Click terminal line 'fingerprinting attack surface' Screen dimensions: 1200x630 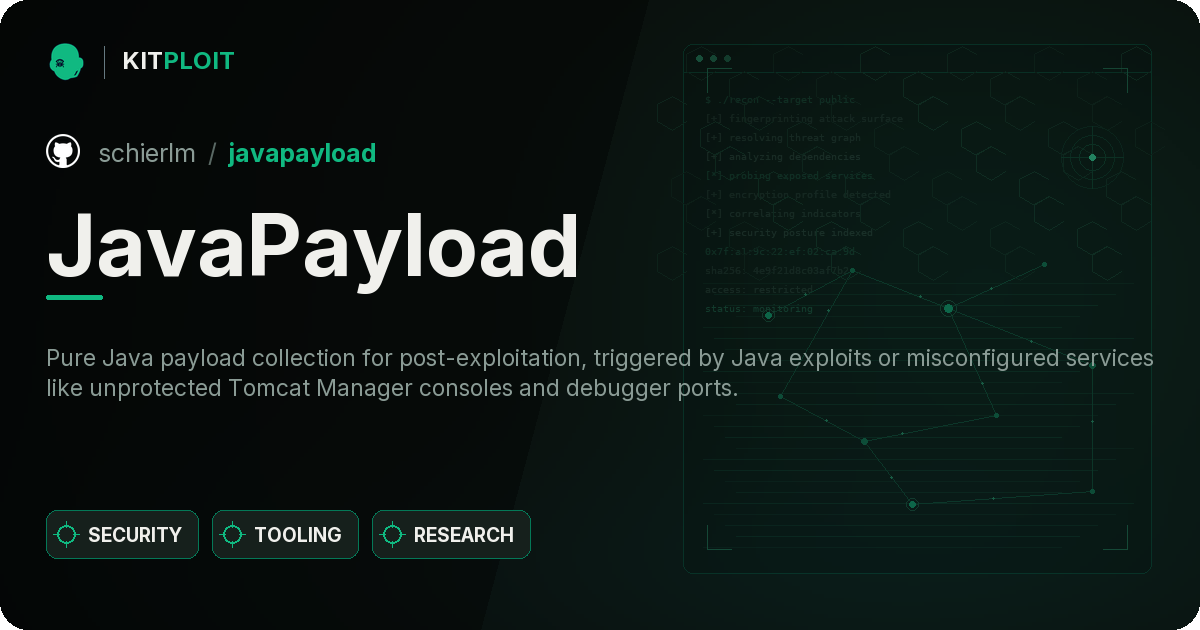point(804,119)
